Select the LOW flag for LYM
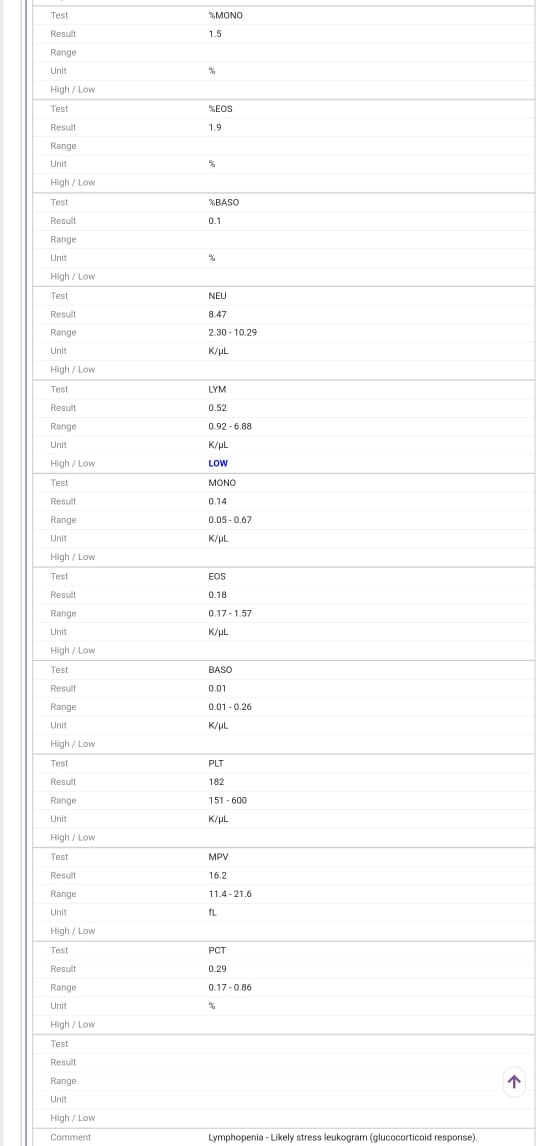 pos(218,463)
